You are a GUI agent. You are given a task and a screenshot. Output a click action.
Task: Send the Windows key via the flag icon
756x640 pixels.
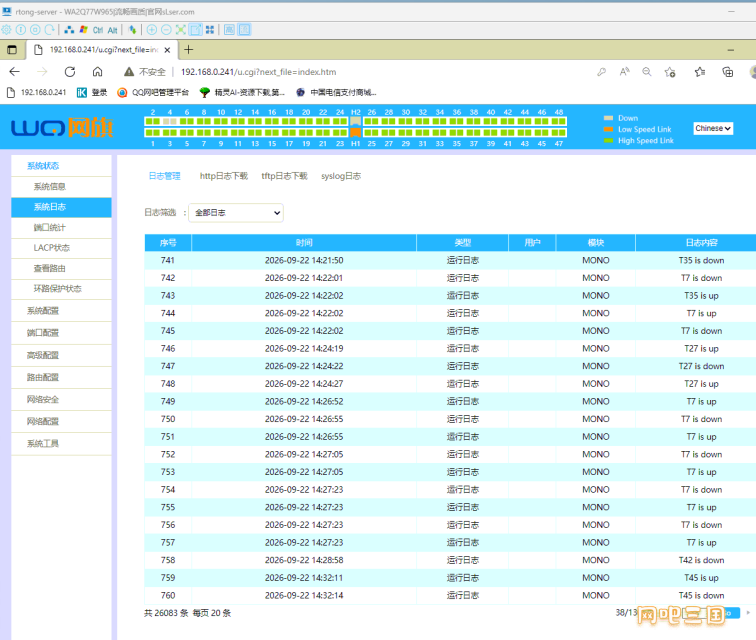point(83,30)
